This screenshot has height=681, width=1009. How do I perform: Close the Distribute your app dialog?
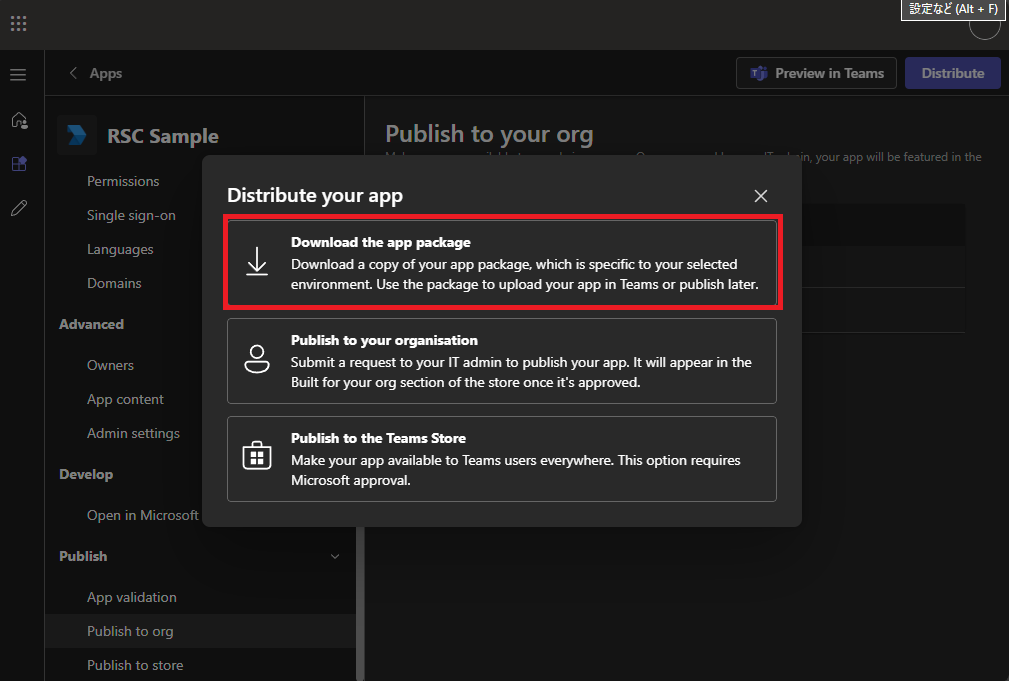pos(761,196)
